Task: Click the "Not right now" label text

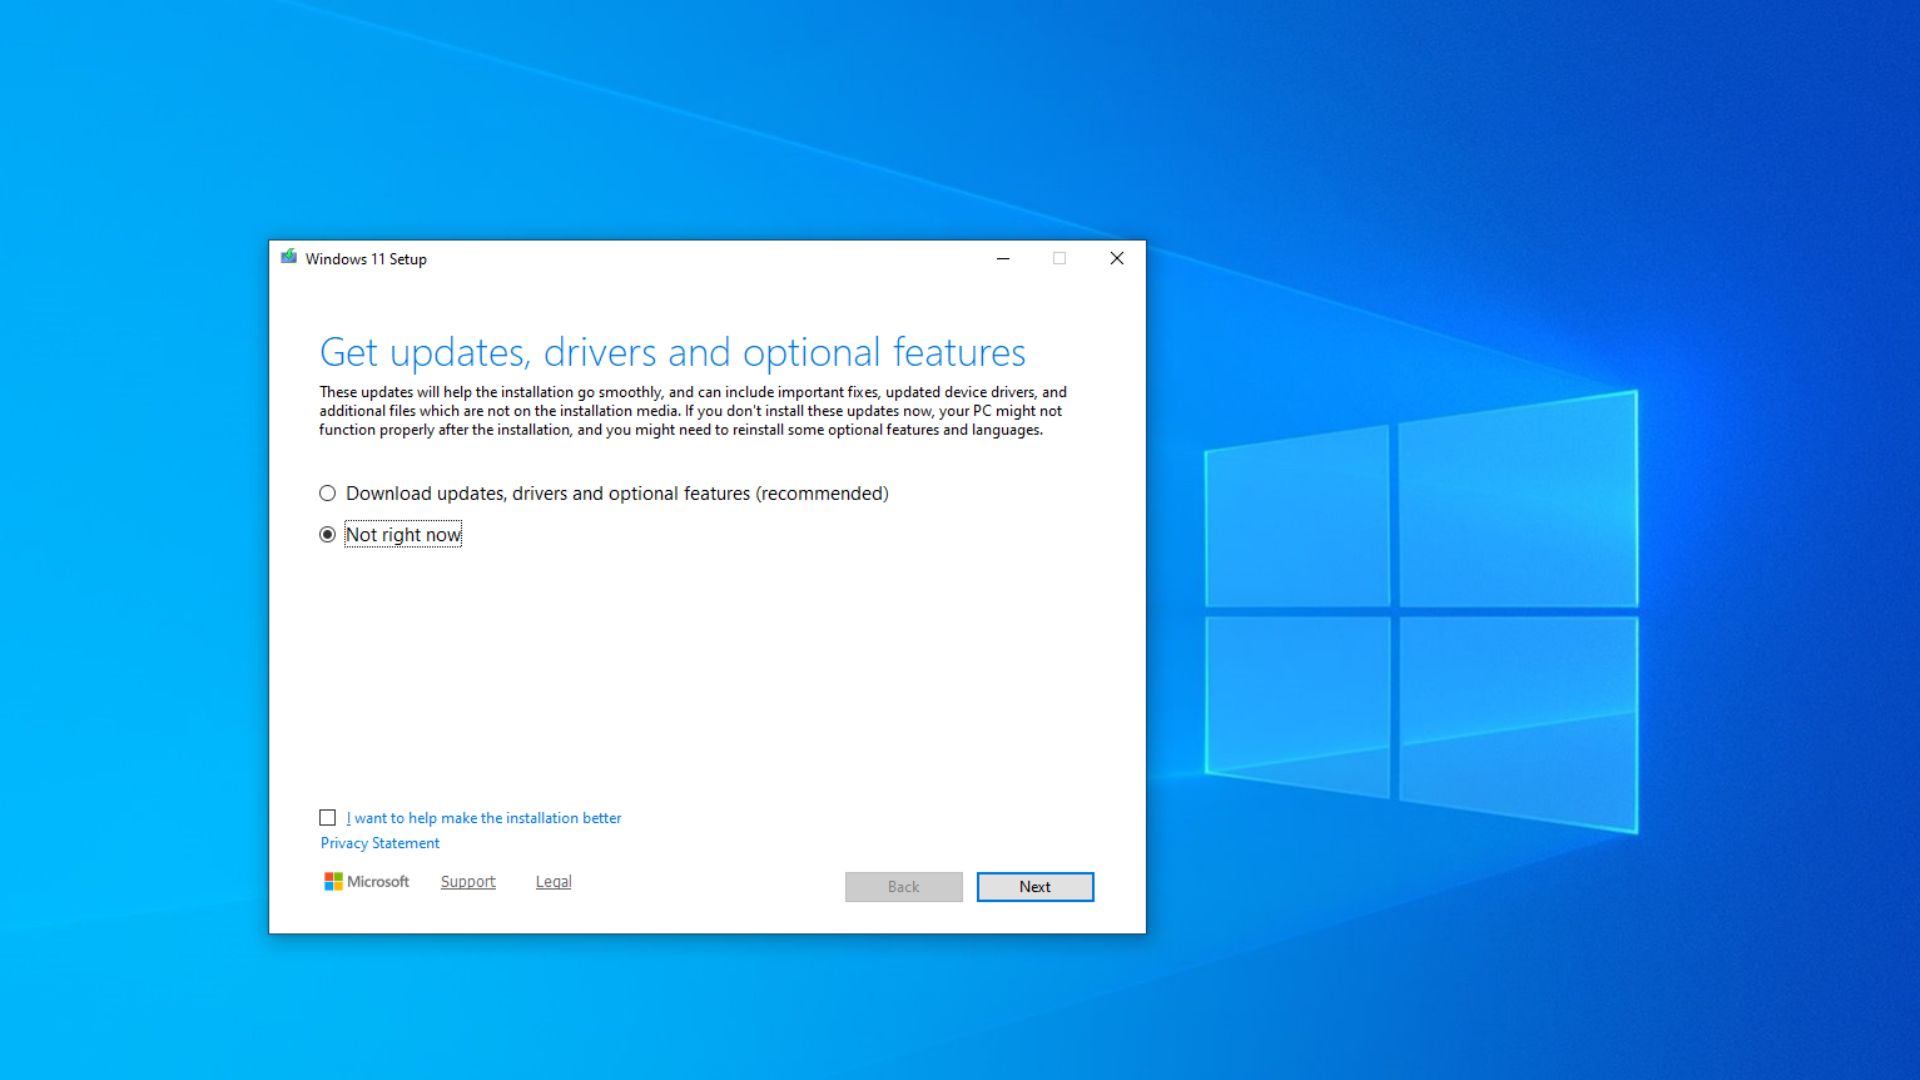Action: 402,534
